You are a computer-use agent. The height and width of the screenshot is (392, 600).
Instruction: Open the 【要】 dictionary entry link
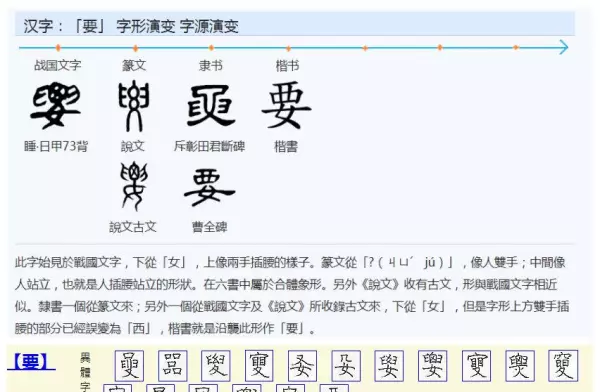[31, 362]
